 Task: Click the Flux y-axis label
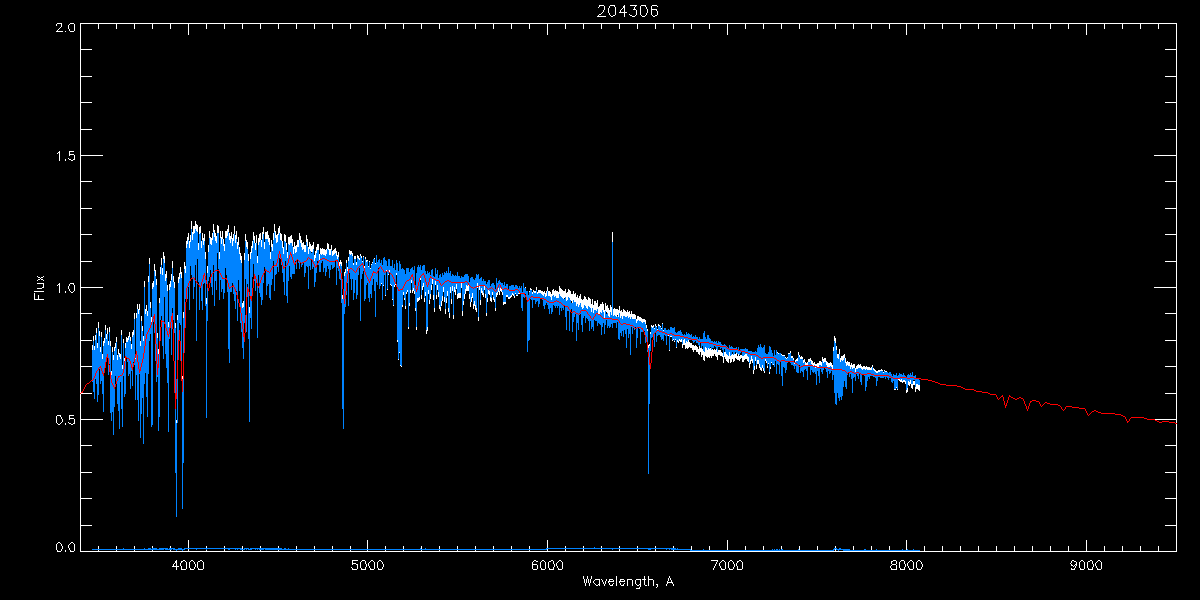[40, 288]
